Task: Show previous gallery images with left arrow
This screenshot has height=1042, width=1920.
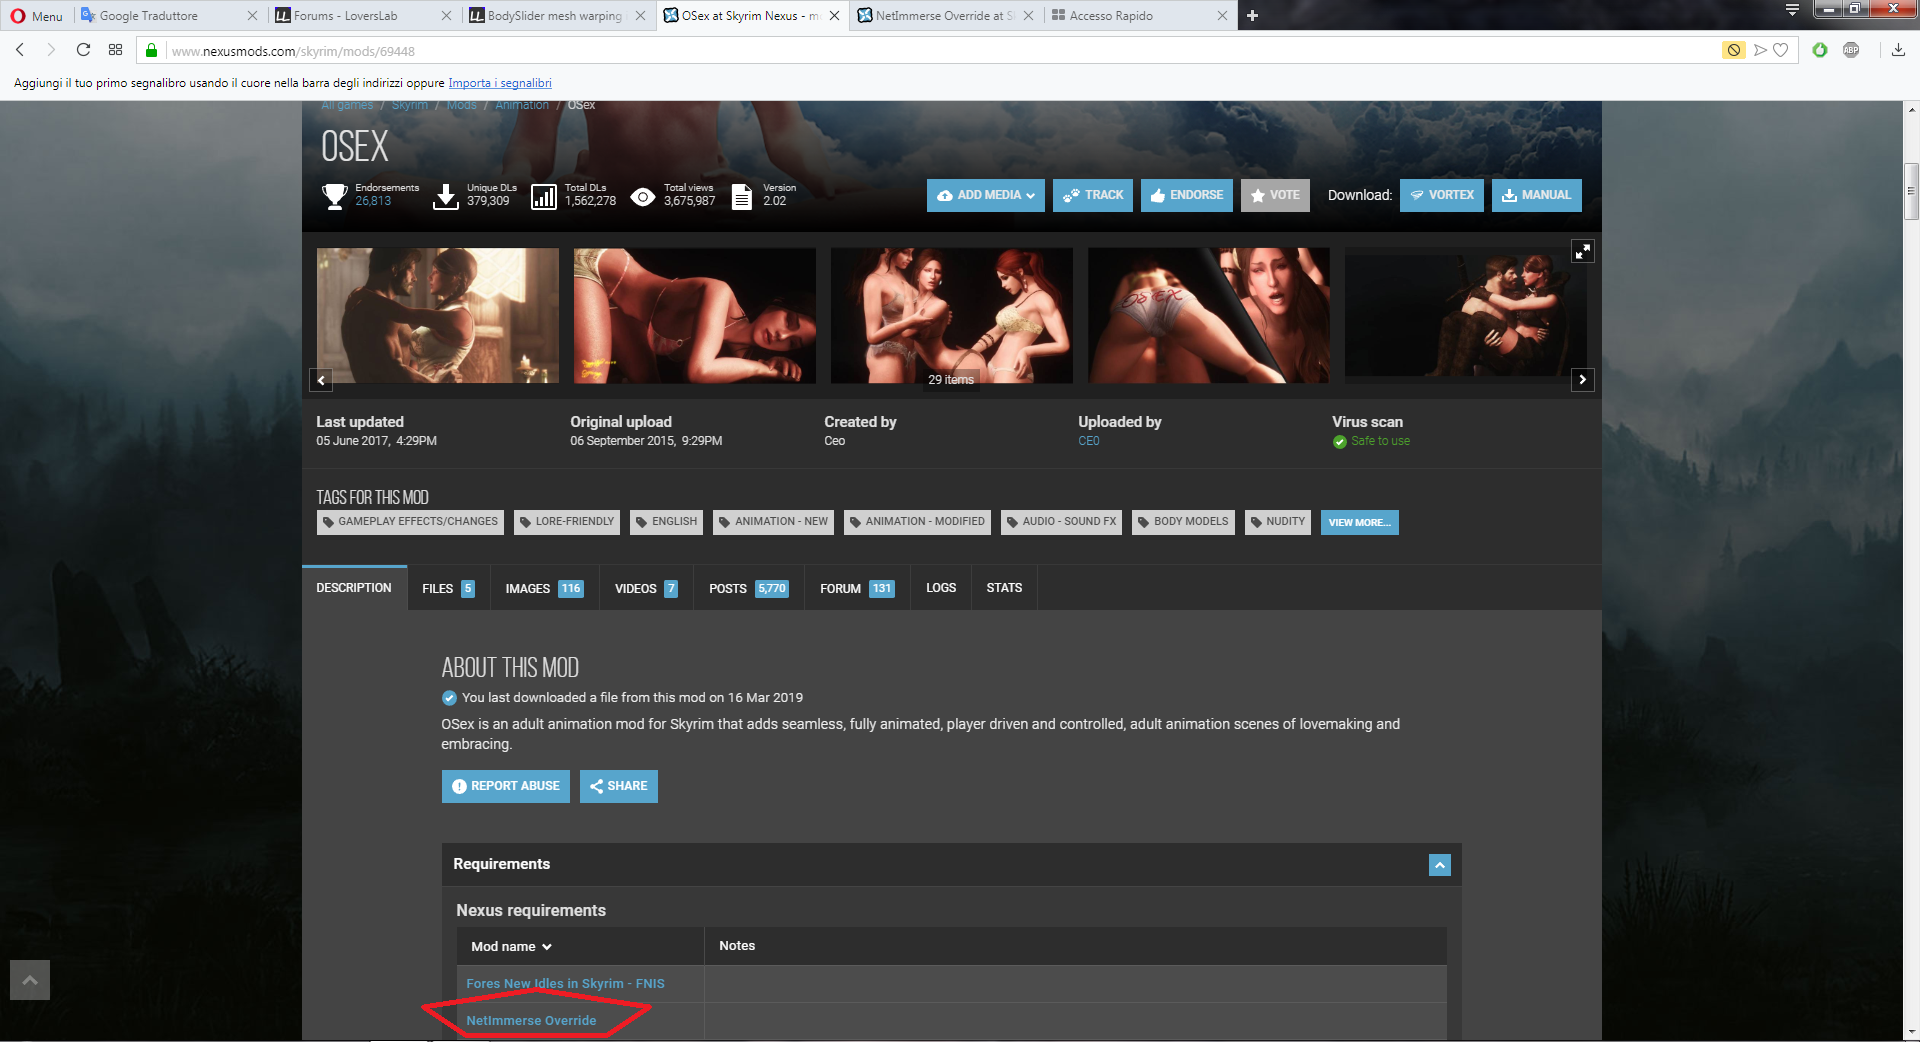Action: [x=321, y=380]
